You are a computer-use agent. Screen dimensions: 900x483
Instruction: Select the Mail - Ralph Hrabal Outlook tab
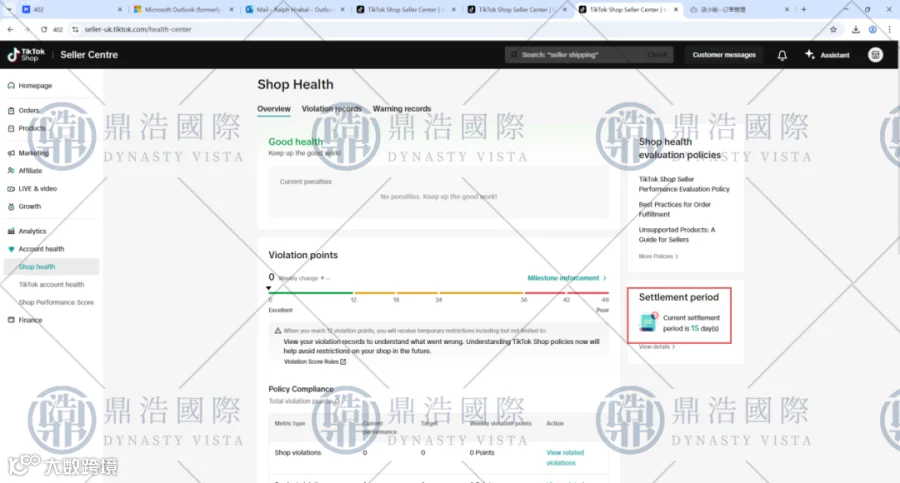294,9
